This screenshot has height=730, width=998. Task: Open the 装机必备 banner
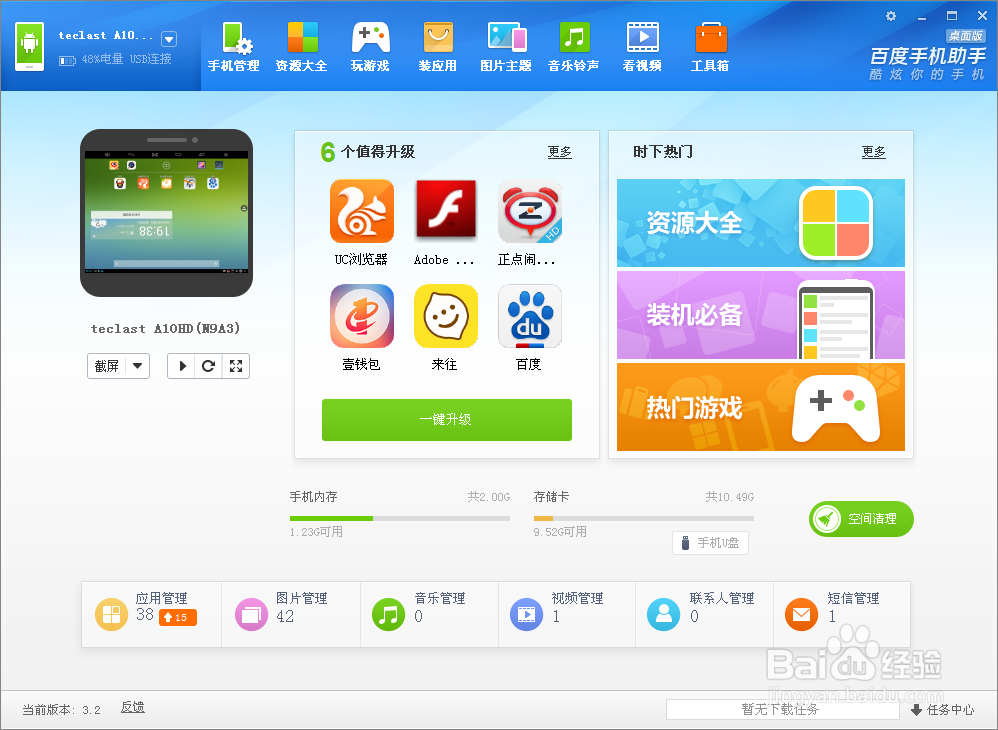pyautogui.click(x=761, y=315)
